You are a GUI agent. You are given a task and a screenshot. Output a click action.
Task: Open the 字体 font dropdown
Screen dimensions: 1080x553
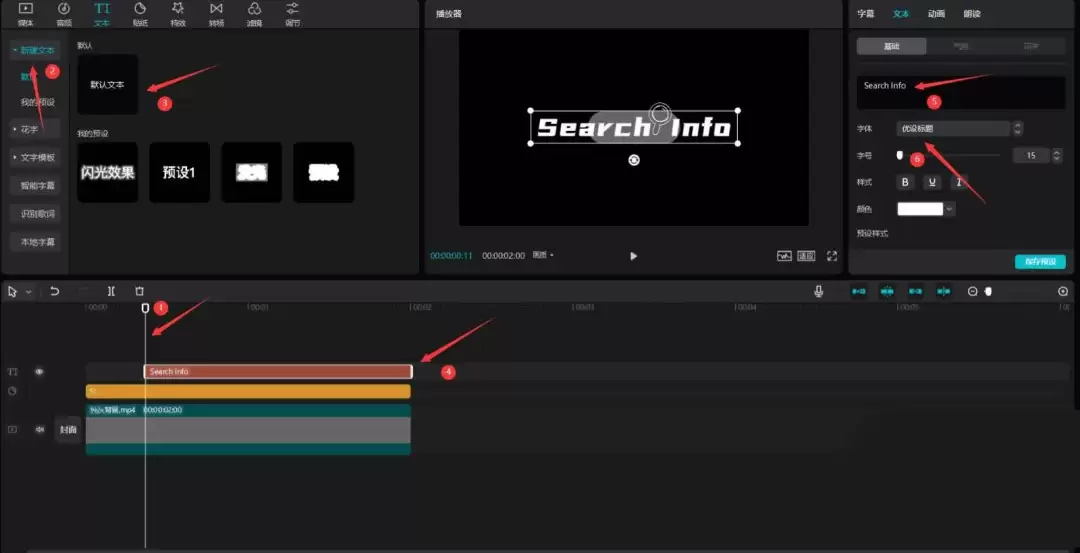click(x=953, y=128)
